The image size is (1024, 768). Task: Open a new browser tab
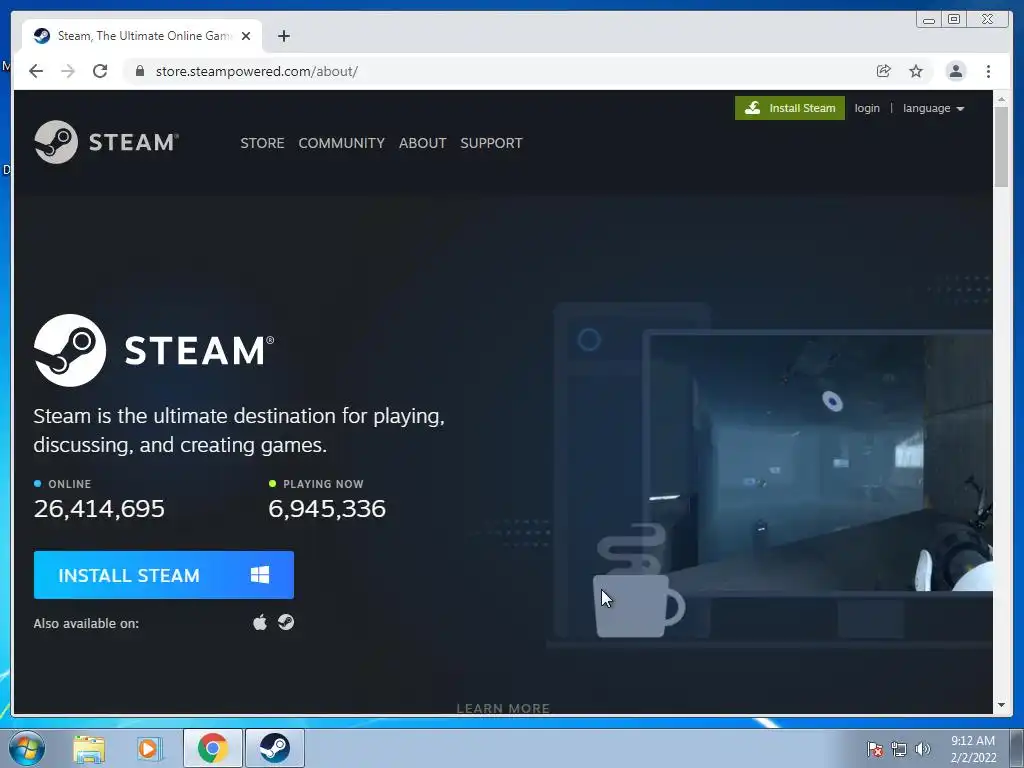tap(283, 36)
